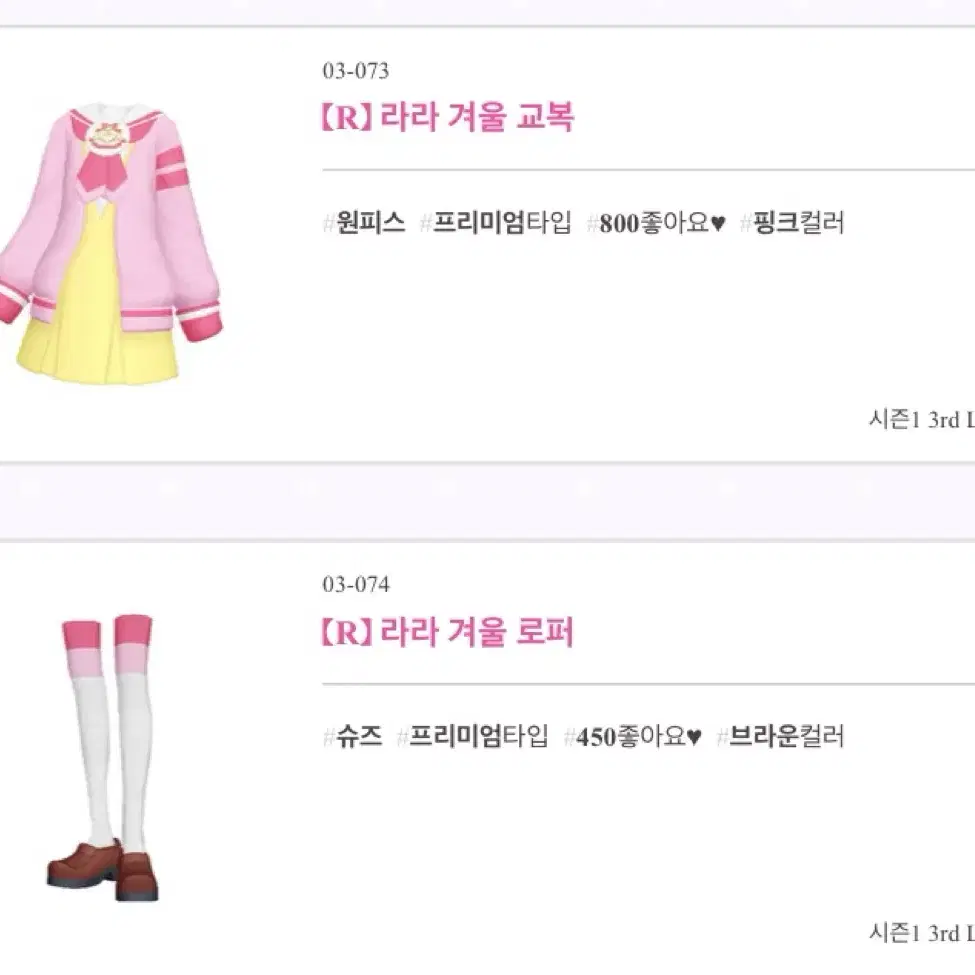Click item number 03-074
This screenshot has height=975, width=975.
pyautogui.click(x=356, y=585)
